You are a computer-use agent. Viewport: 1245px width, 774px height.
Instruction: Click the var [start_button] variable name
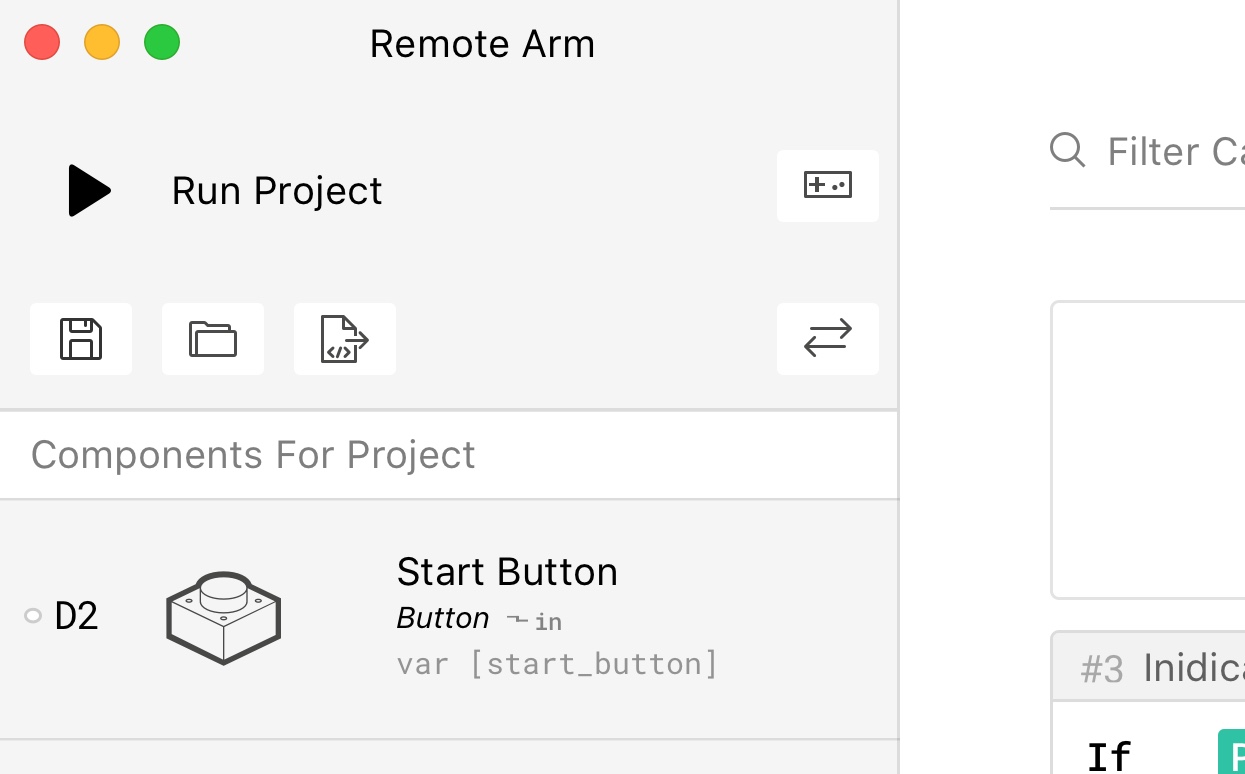click(557, 664)
